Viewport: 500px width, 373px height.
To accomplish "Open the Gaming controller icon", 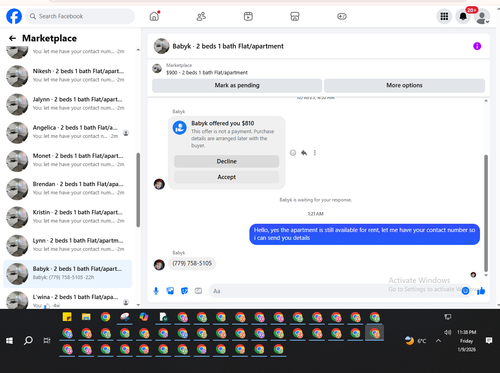I will 342,16.
